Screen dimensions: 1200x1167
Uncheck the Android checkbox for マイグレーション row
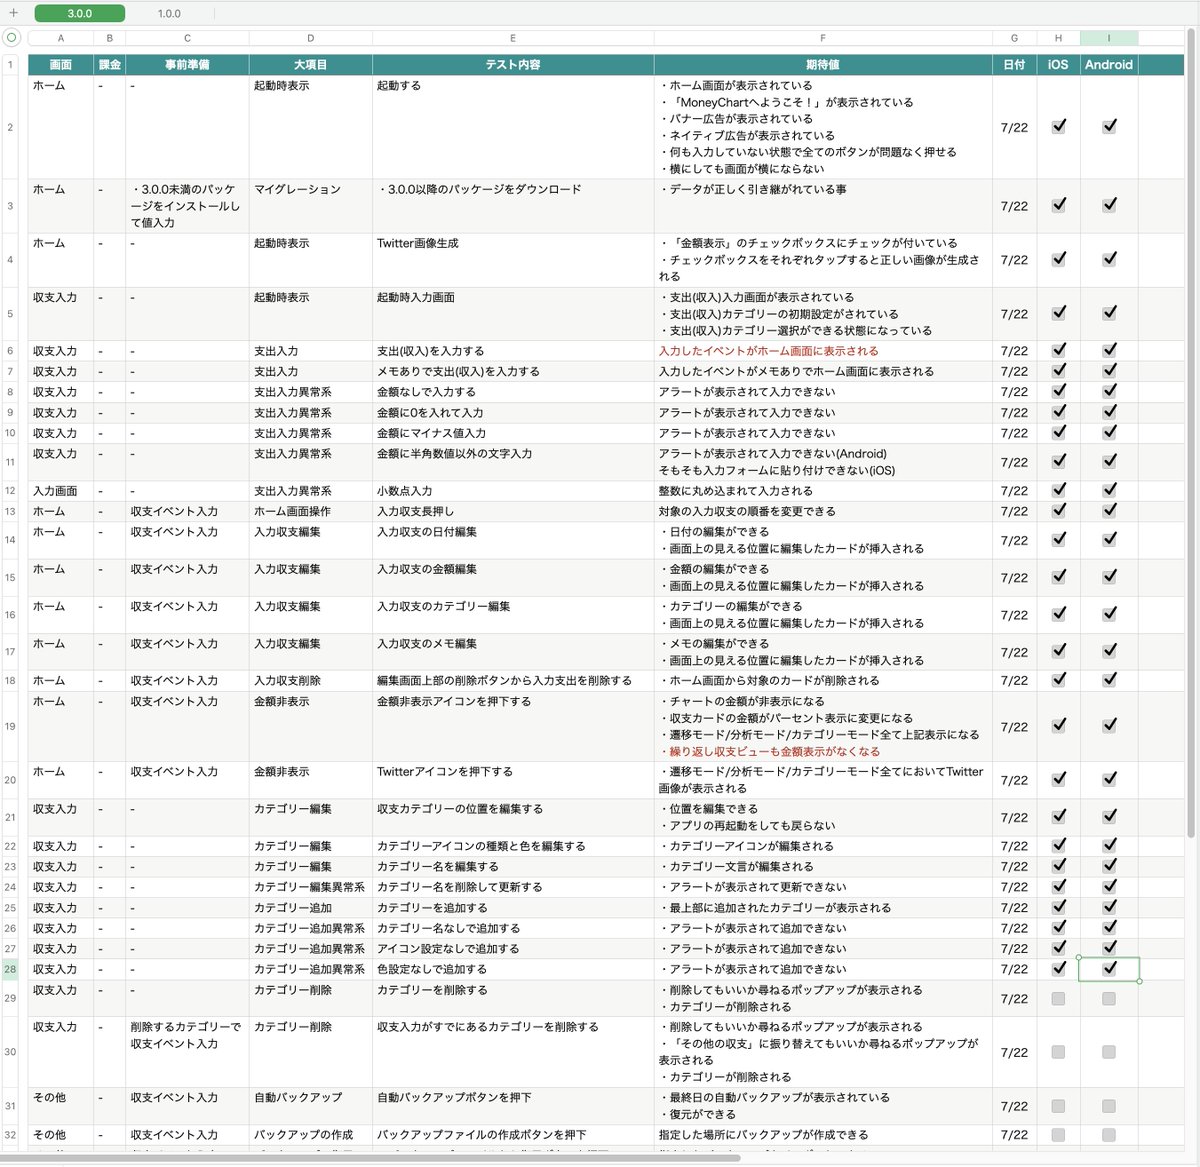[1109, 205]
